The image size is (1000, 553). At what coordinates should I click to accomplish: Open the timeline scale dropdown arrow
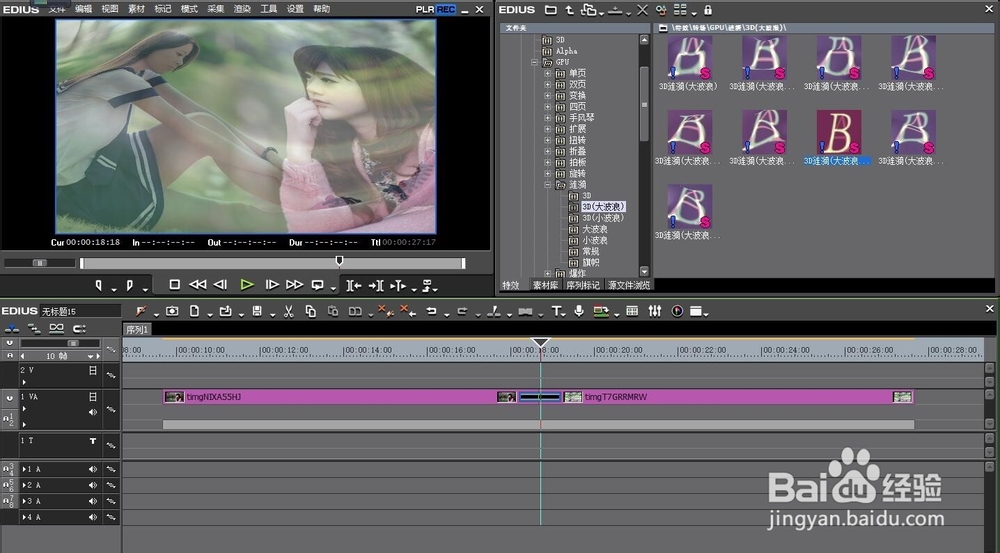(x=90, y=356)
